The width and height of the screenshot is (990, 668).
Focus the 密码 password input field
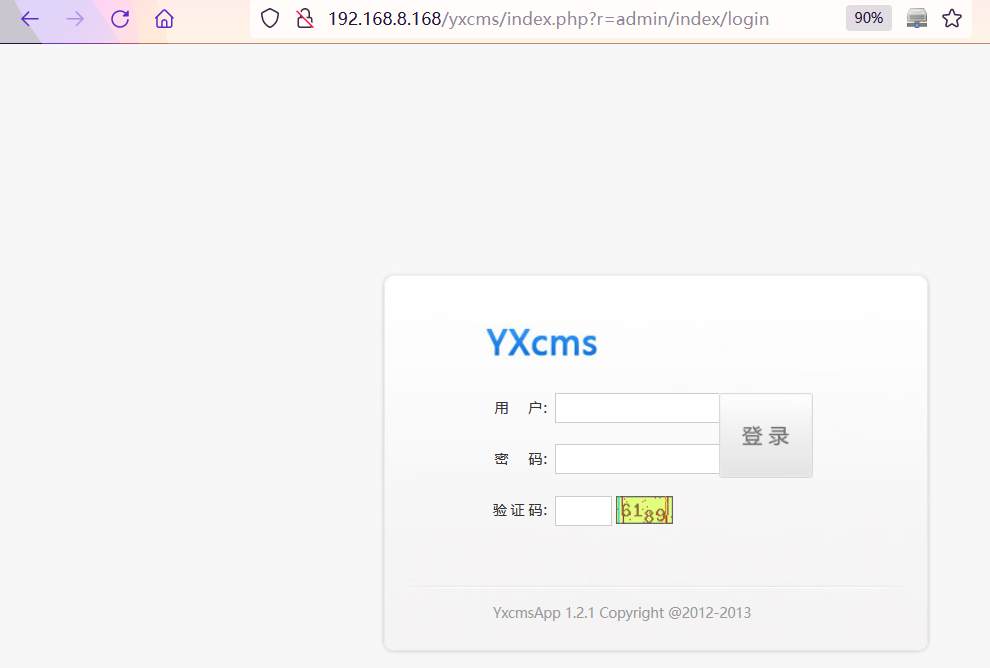click(x=637, y=459)
